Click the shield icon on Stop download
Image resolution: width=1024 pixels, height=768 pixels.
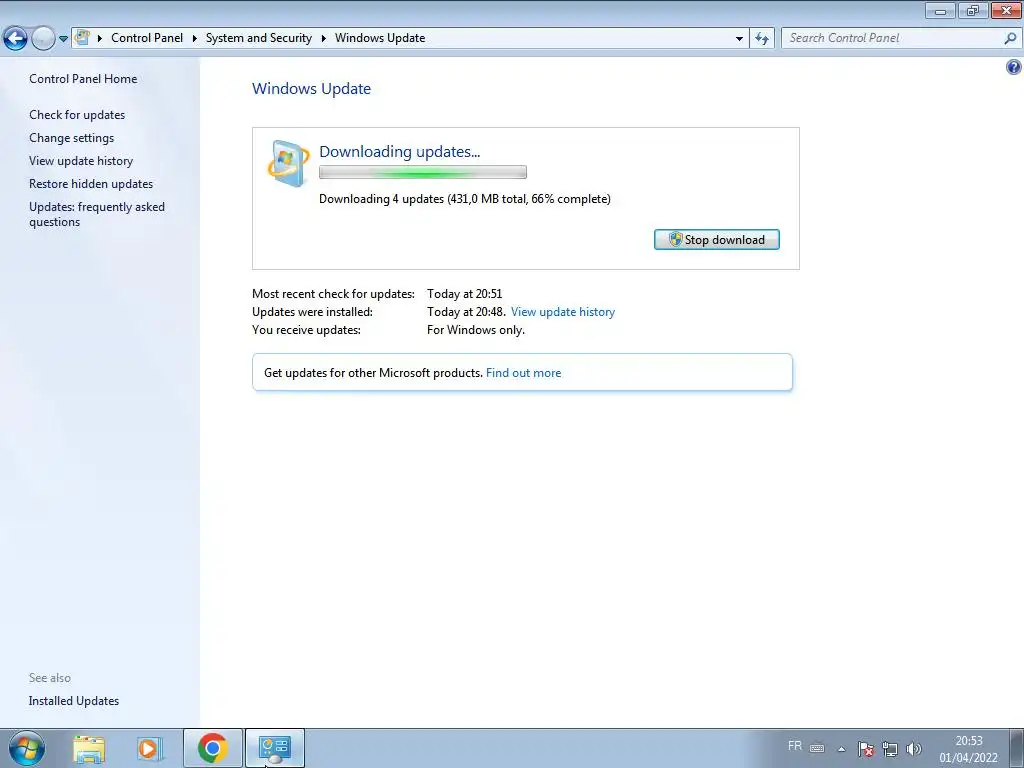pos(675,240)
